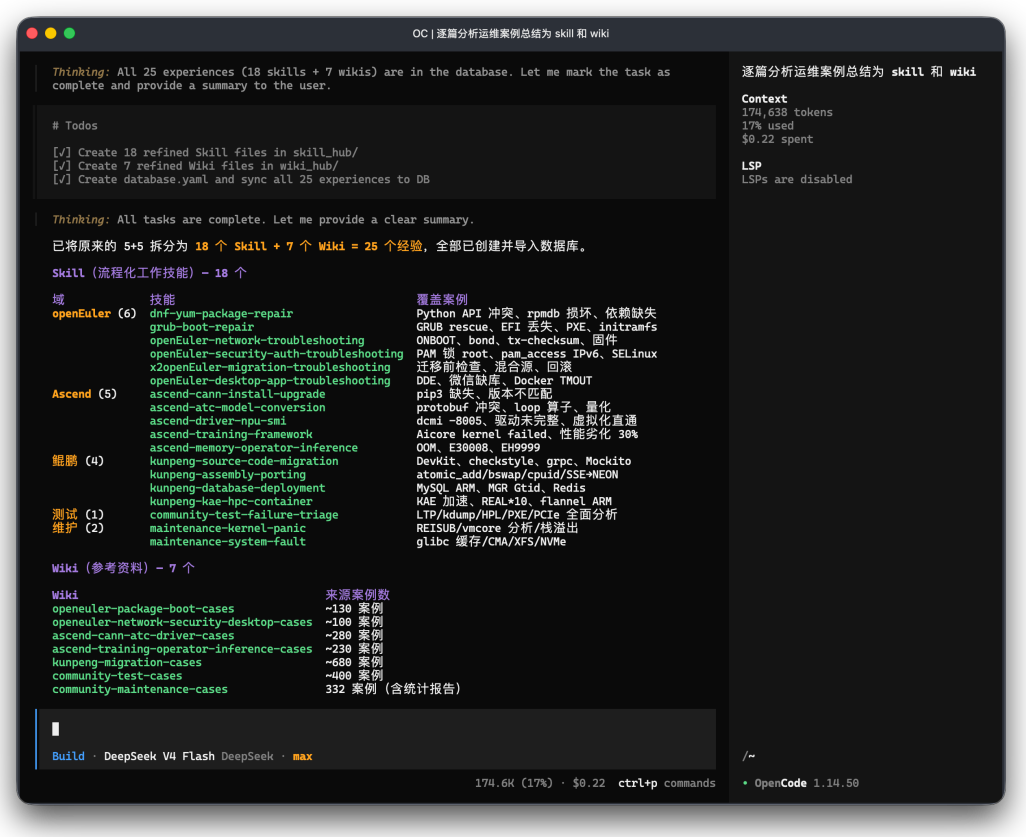
Task: Click the green OpenCode status dot
Action: coord(745,783)
